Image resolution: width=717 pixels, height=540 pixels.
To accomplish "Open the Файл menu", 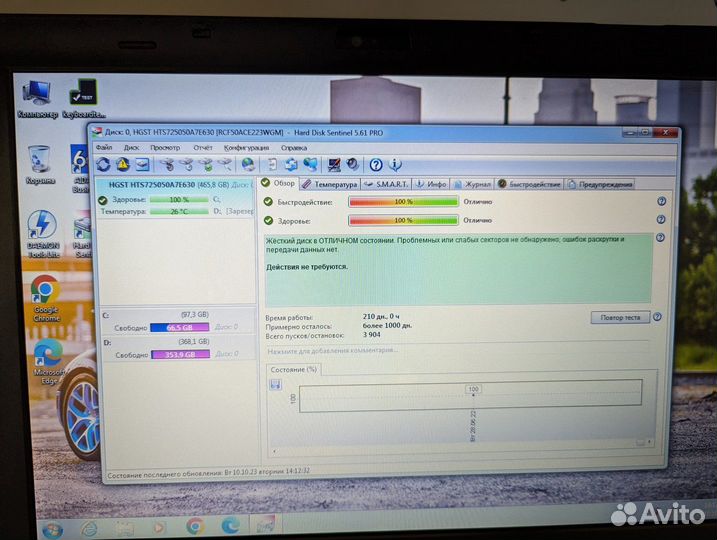I will [104, 147].
